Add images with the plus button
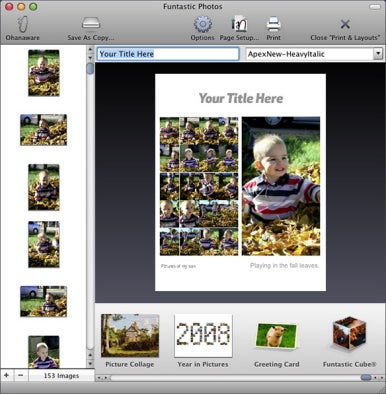386x394 pixels. click(x=6, y=376)
